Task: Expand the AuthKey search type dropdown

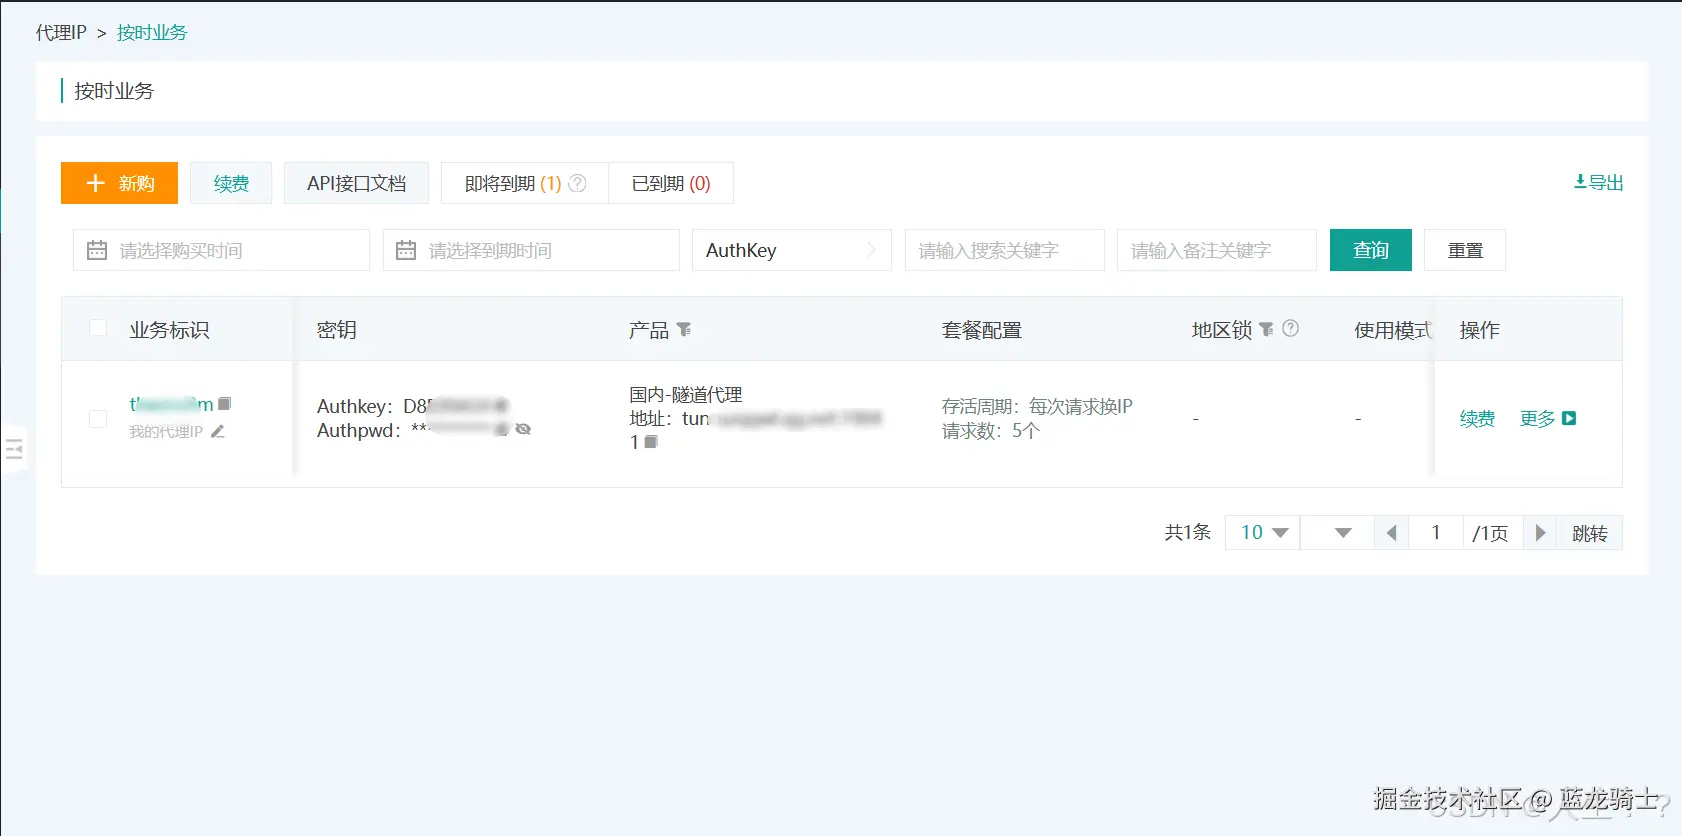Action: coord(791,250)
